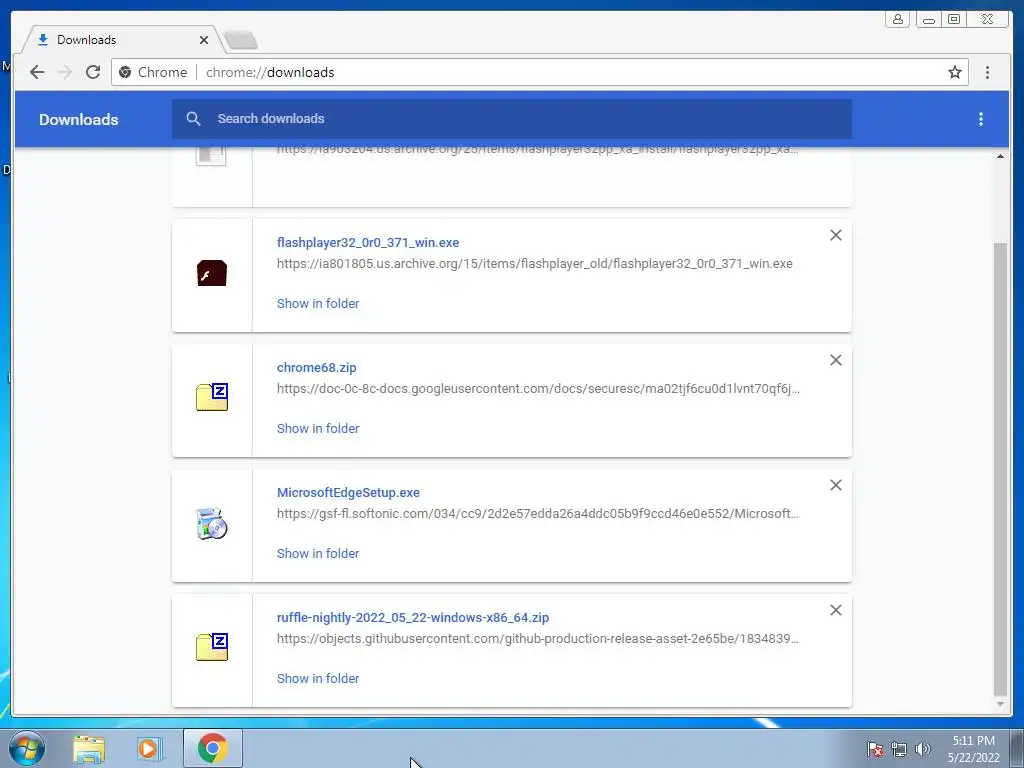
Task: Open a new tab
Action: 241,40
